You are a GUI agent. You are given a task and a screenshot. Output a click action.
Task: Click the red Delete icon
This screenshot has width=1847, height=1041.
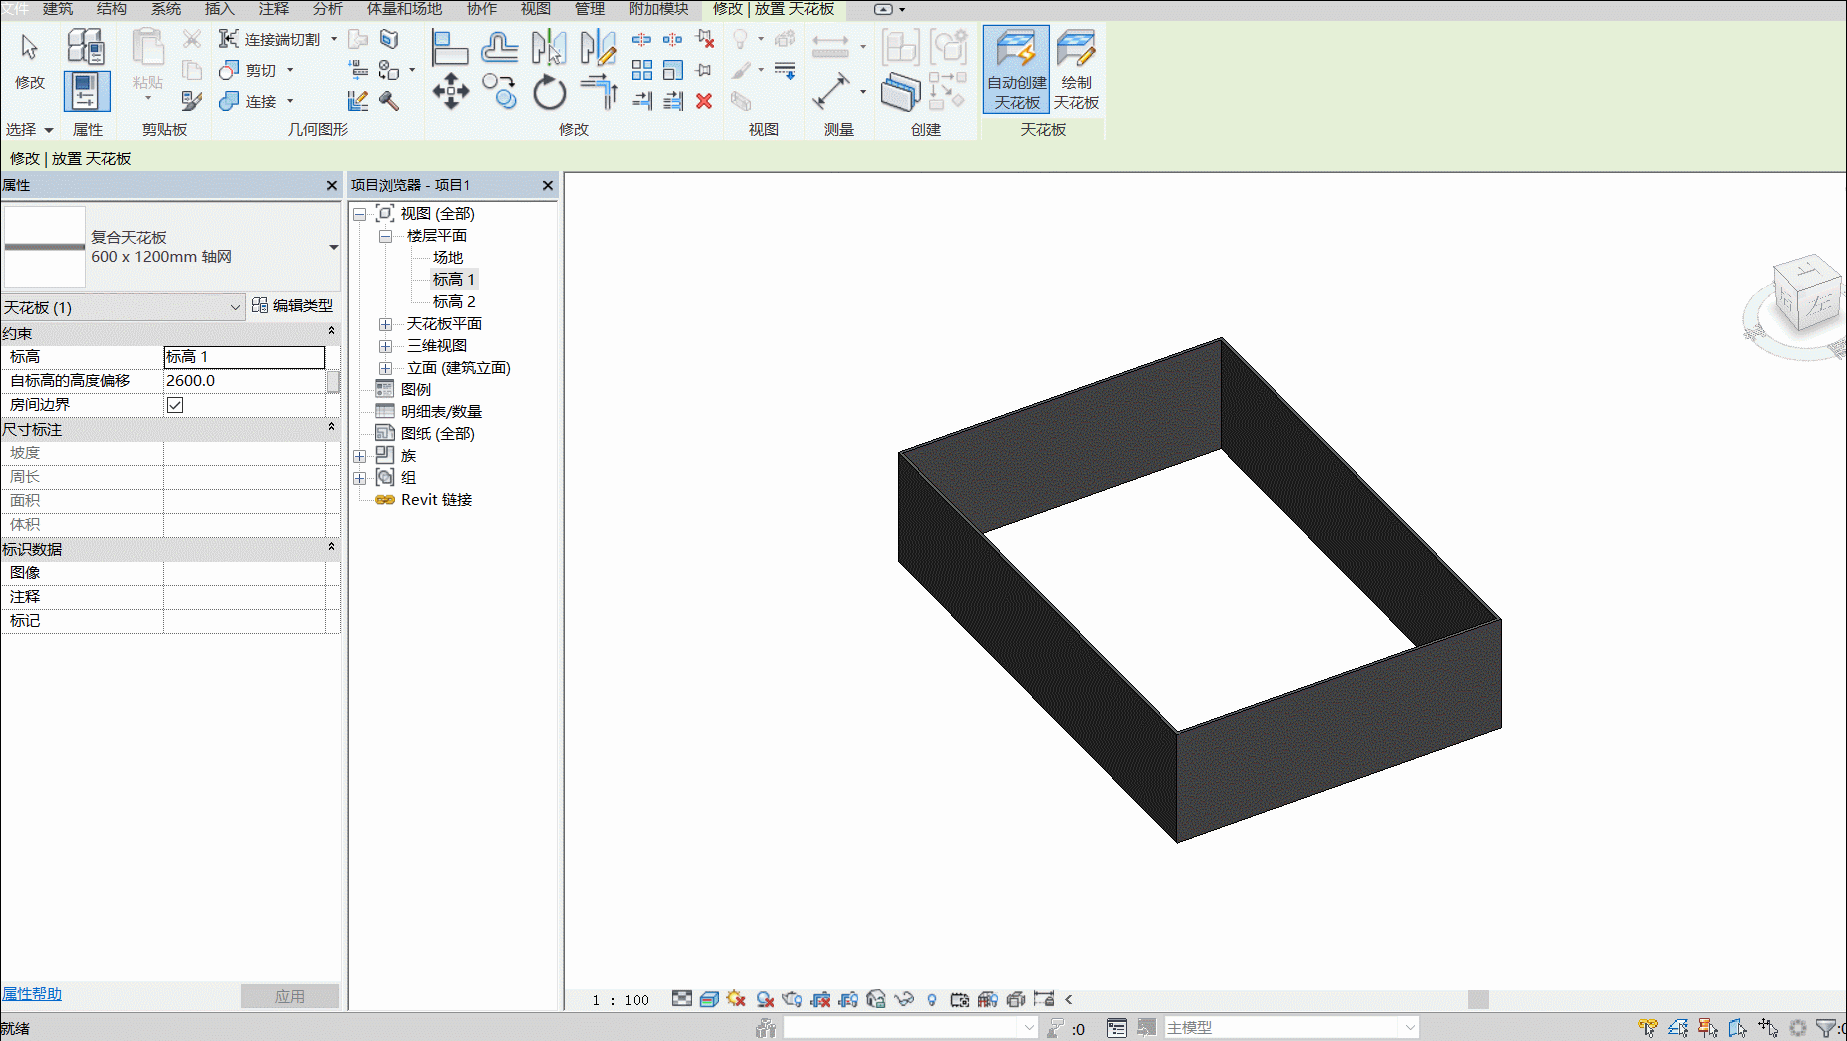pyautogui.click(x=704, y=101)
